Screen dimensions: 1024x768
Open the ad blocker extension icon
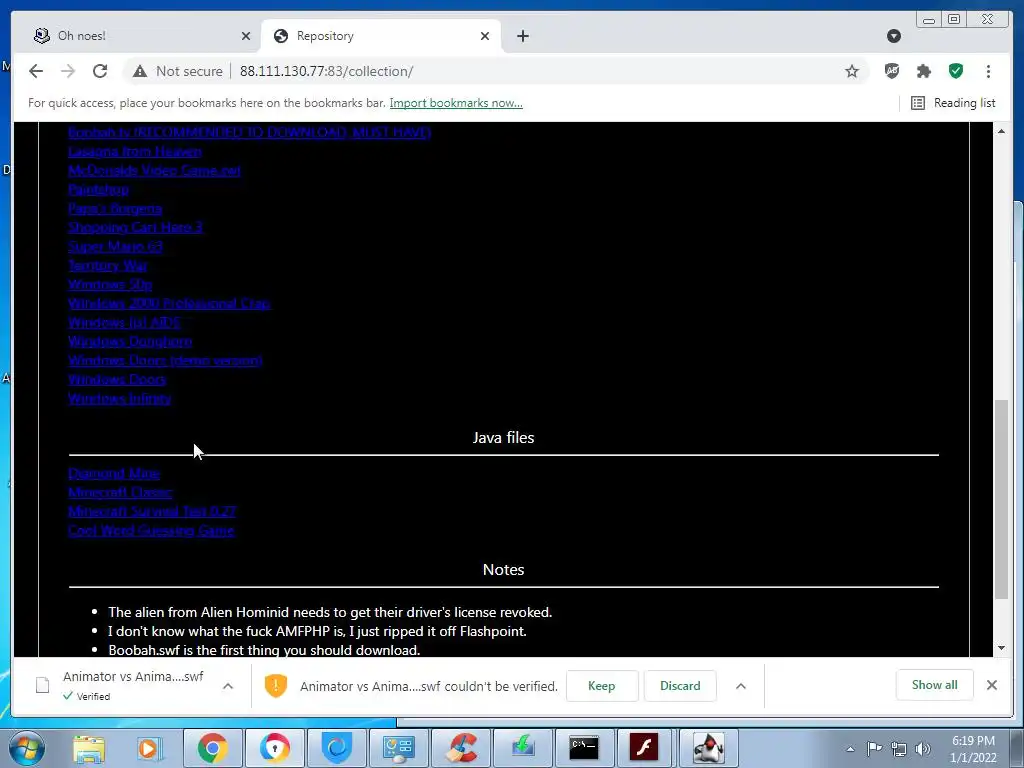click(x=892, y=71)
